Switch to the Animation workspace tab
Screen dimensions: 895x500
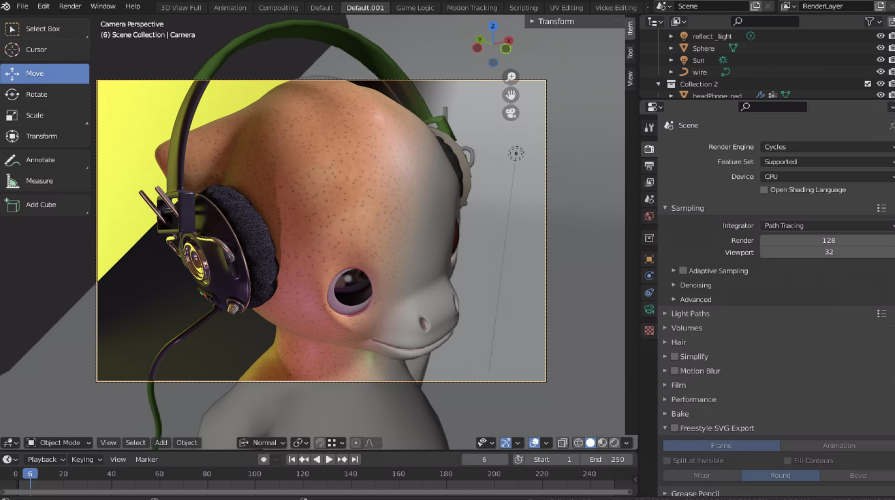pos(229,8)
